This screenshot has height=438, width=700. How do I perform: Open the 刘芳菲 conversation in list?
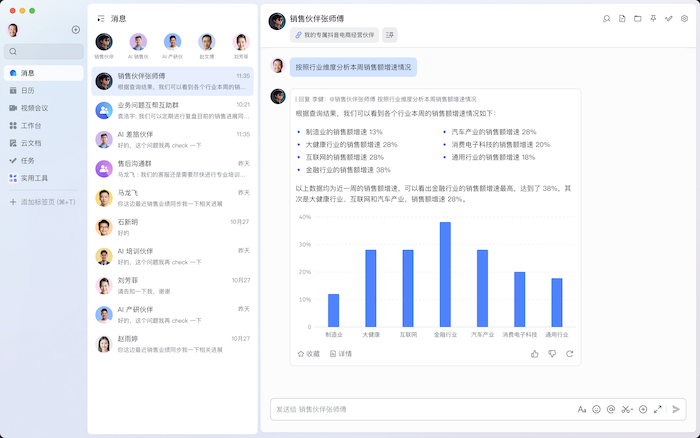172,286
